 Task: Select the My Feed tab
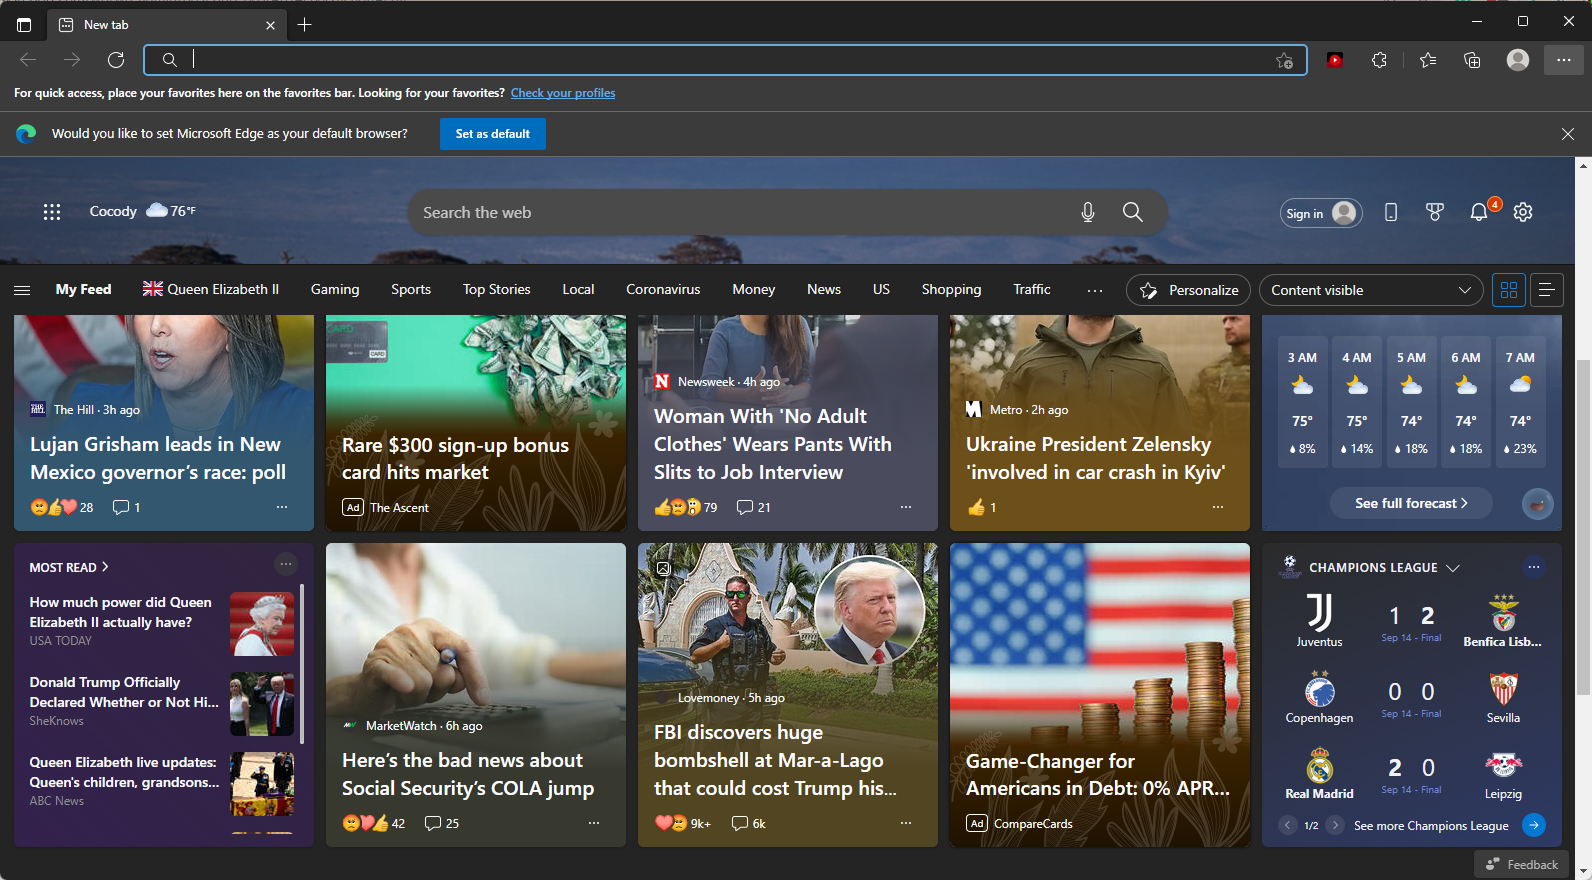[83, 289]
